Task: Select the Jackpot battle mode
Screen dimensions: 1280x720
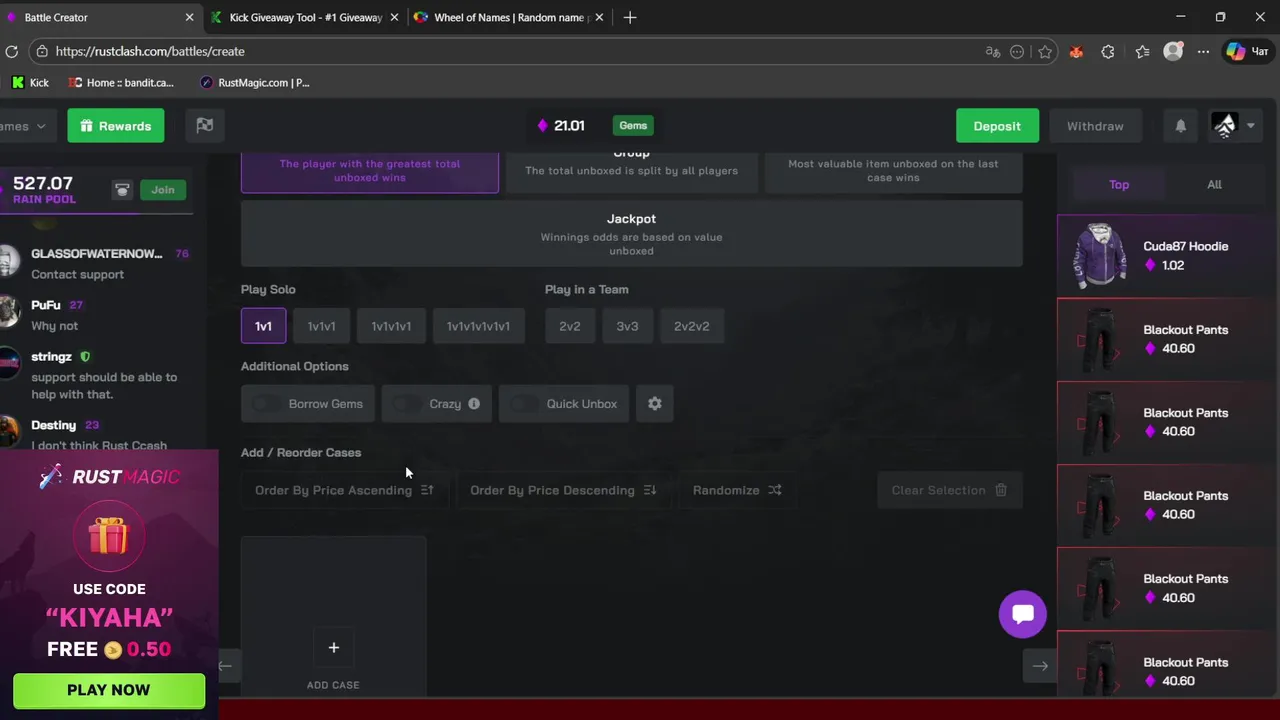Action: pyautogui.click(x=631, y=234)
